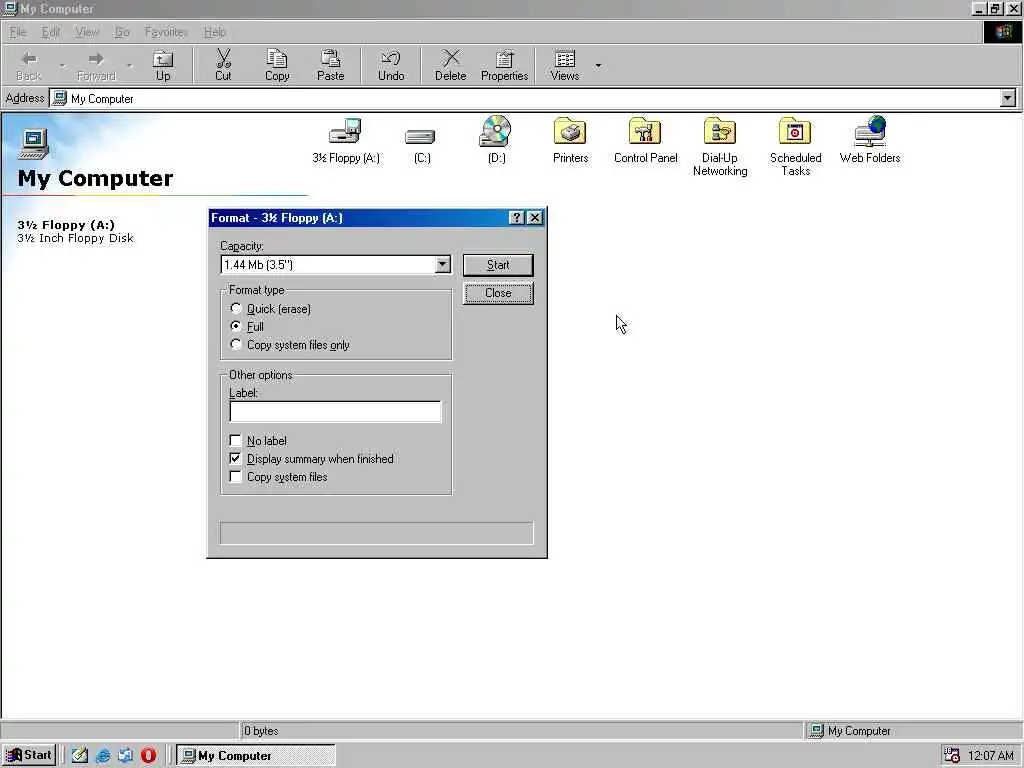Click the Outlook Express Quick Launch icon

(125, 756)
